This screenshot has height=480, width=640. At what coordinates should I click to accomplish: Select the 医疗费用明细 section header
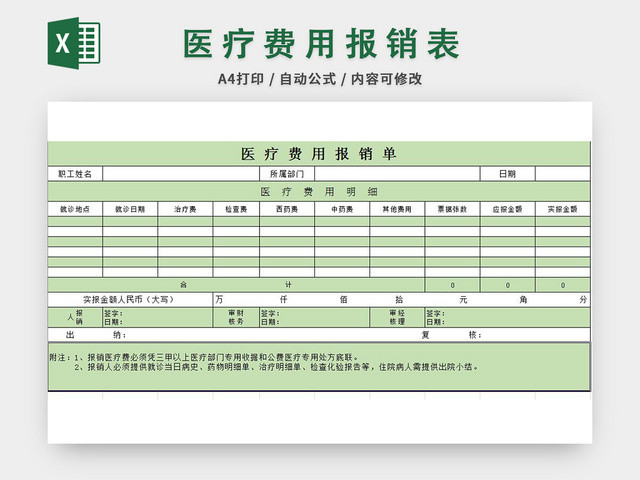tap(319, 192)
